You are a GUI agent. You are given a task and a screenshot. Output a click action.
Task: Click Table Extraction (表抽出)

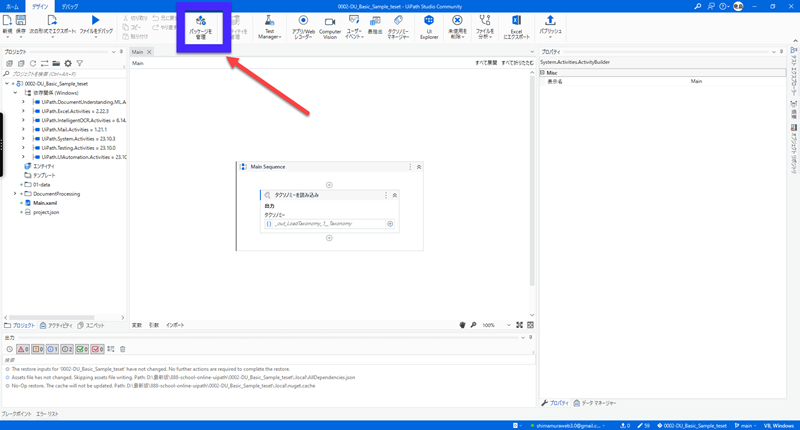pos(375,26)
